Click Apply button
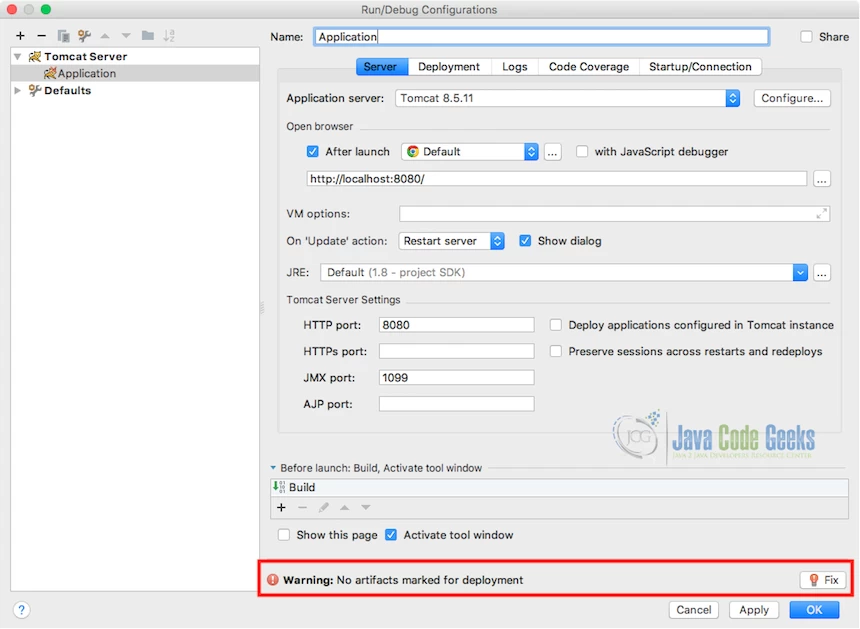Screen dimensions: 860x629 click(x=754, y=610)
